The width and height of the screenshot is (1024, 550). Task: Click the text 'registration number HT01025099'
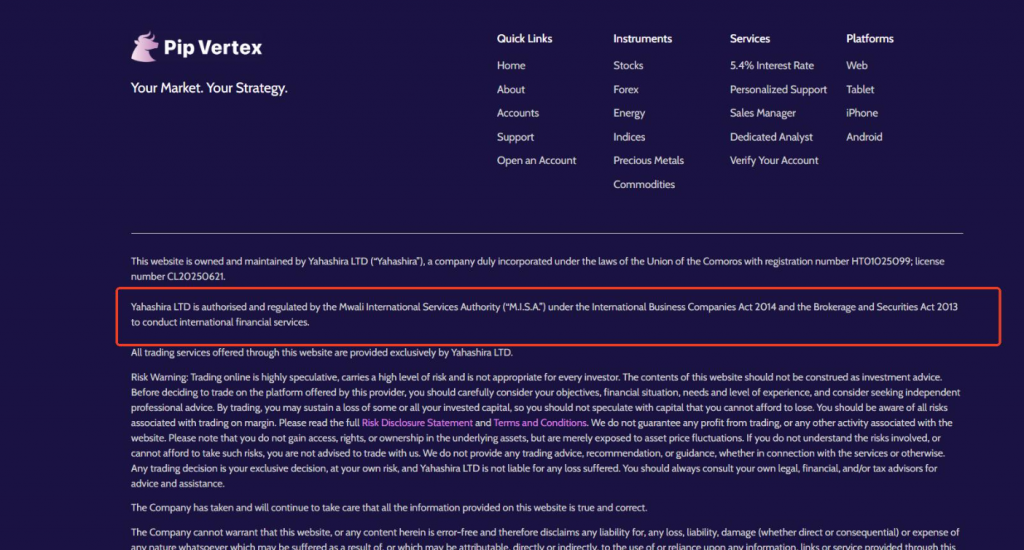click(838, 261)
